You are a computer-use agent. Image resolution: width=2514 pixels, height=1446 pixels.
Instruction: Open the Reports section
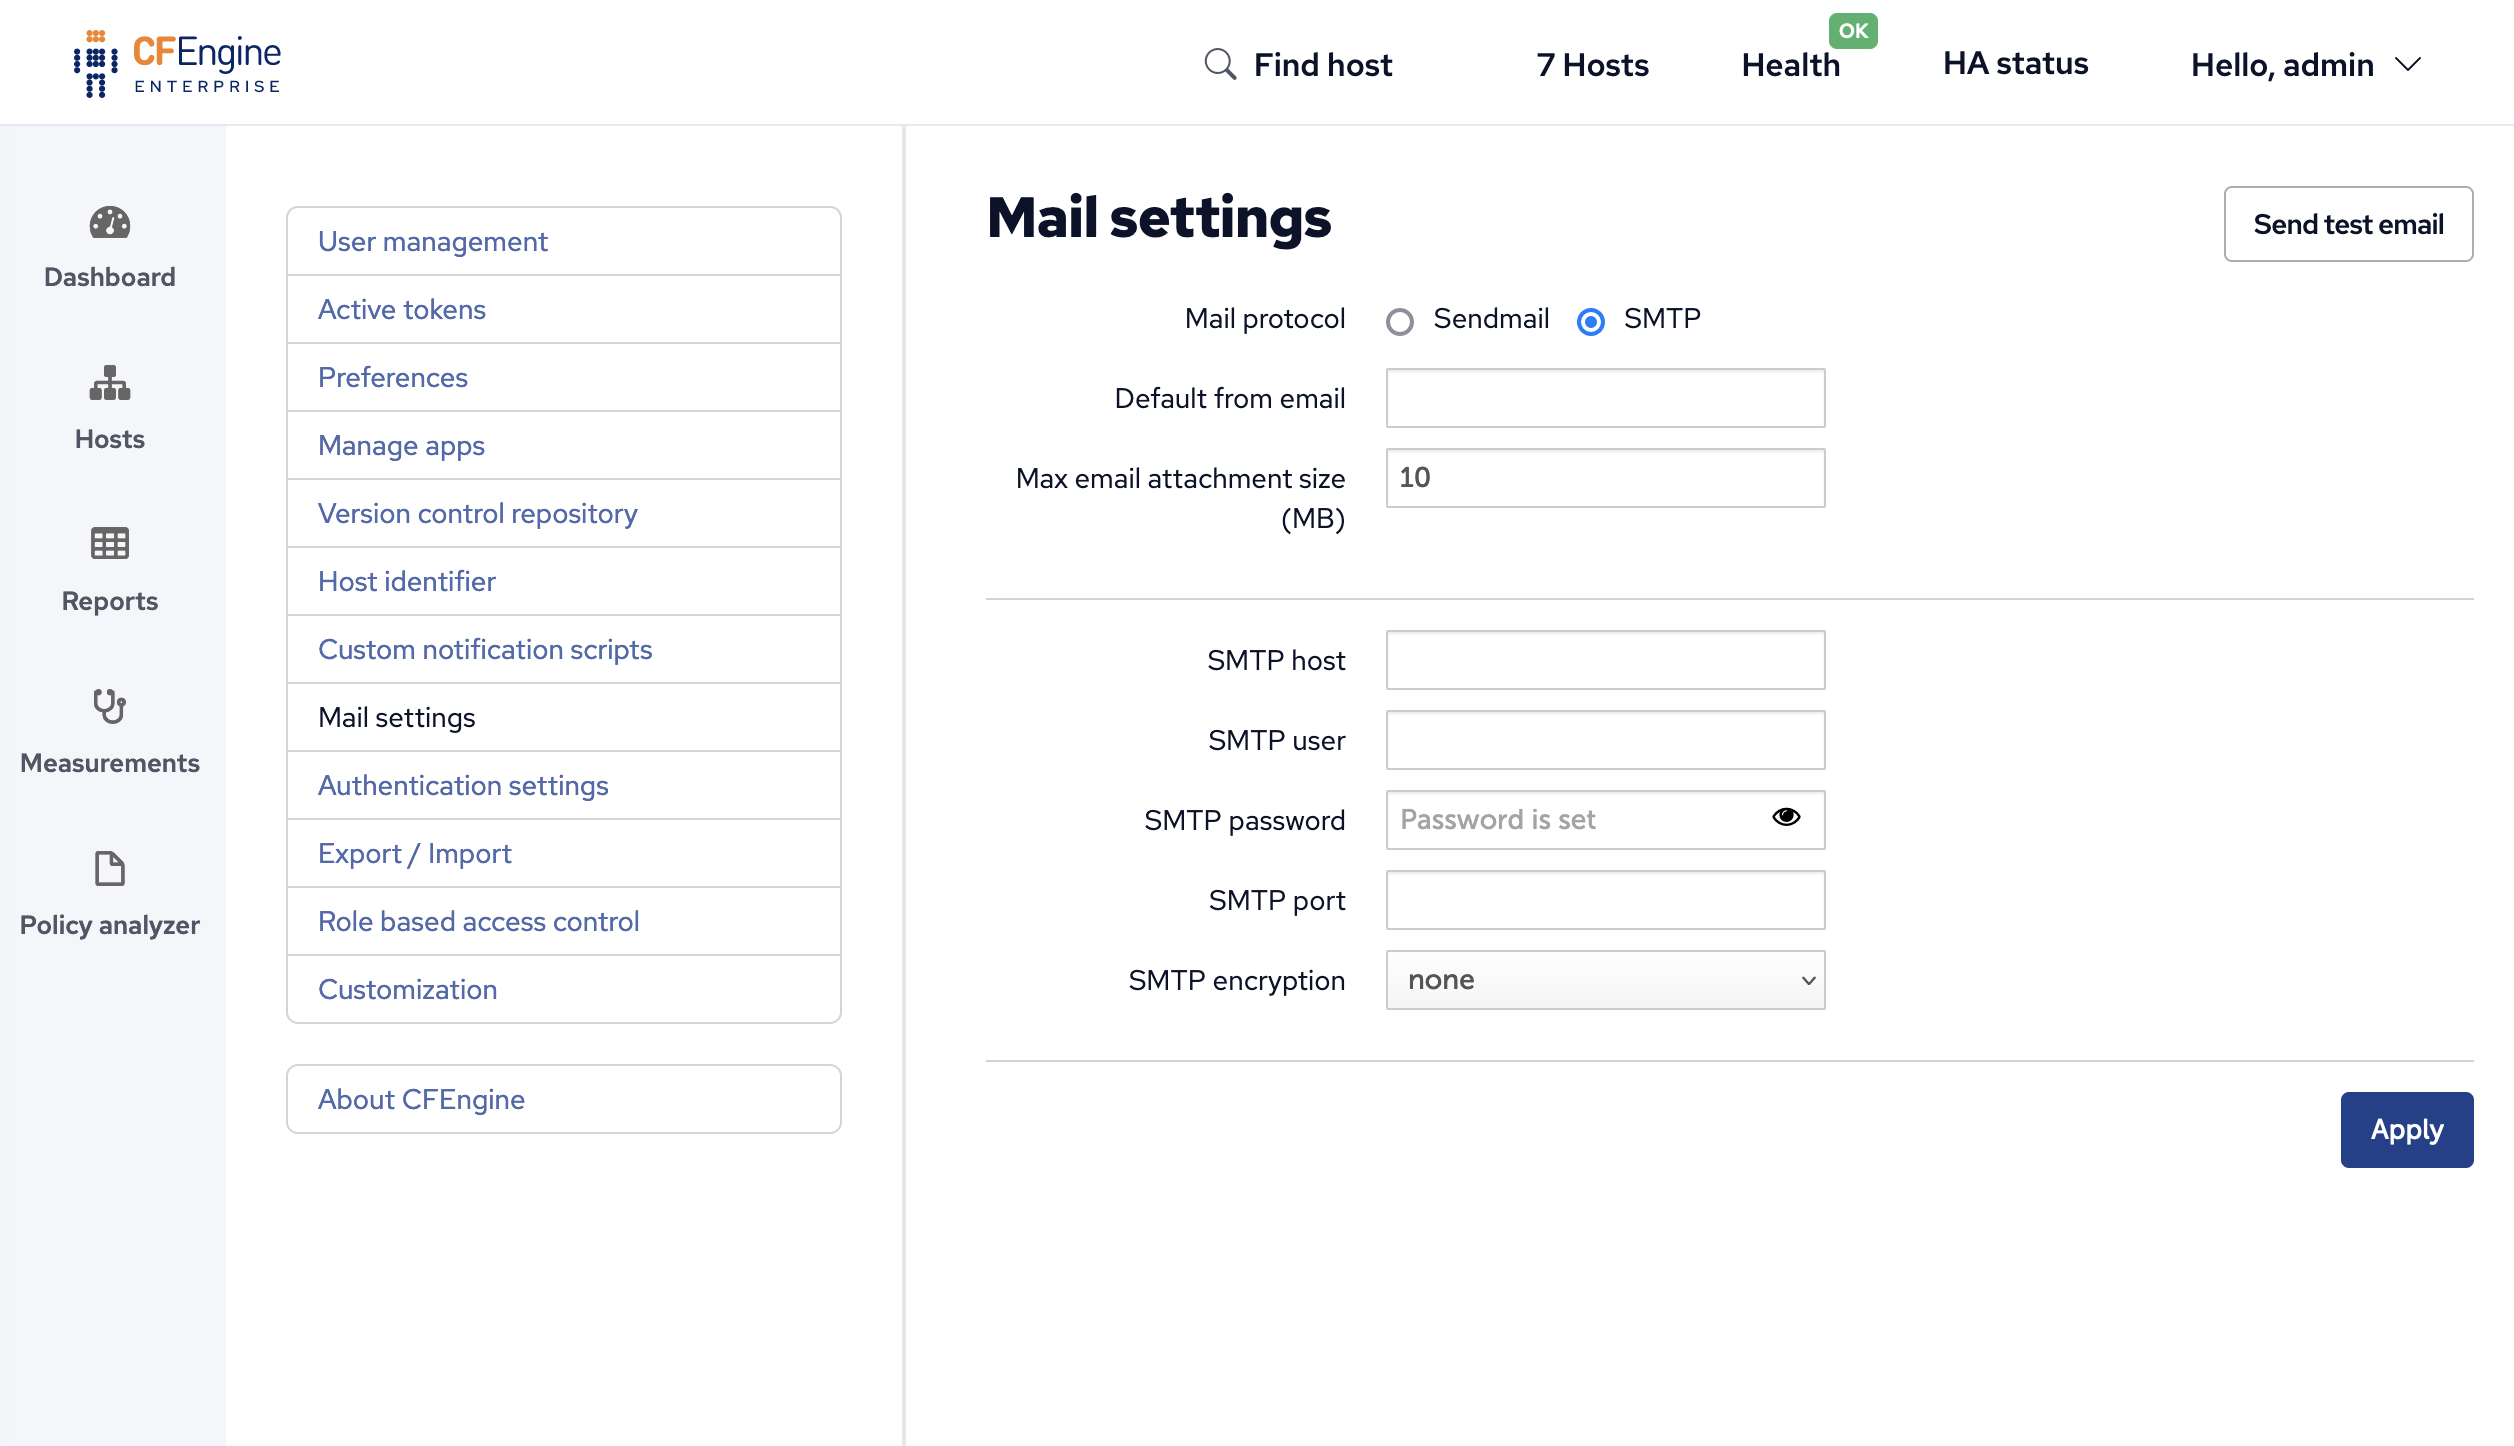pos(109,570)
